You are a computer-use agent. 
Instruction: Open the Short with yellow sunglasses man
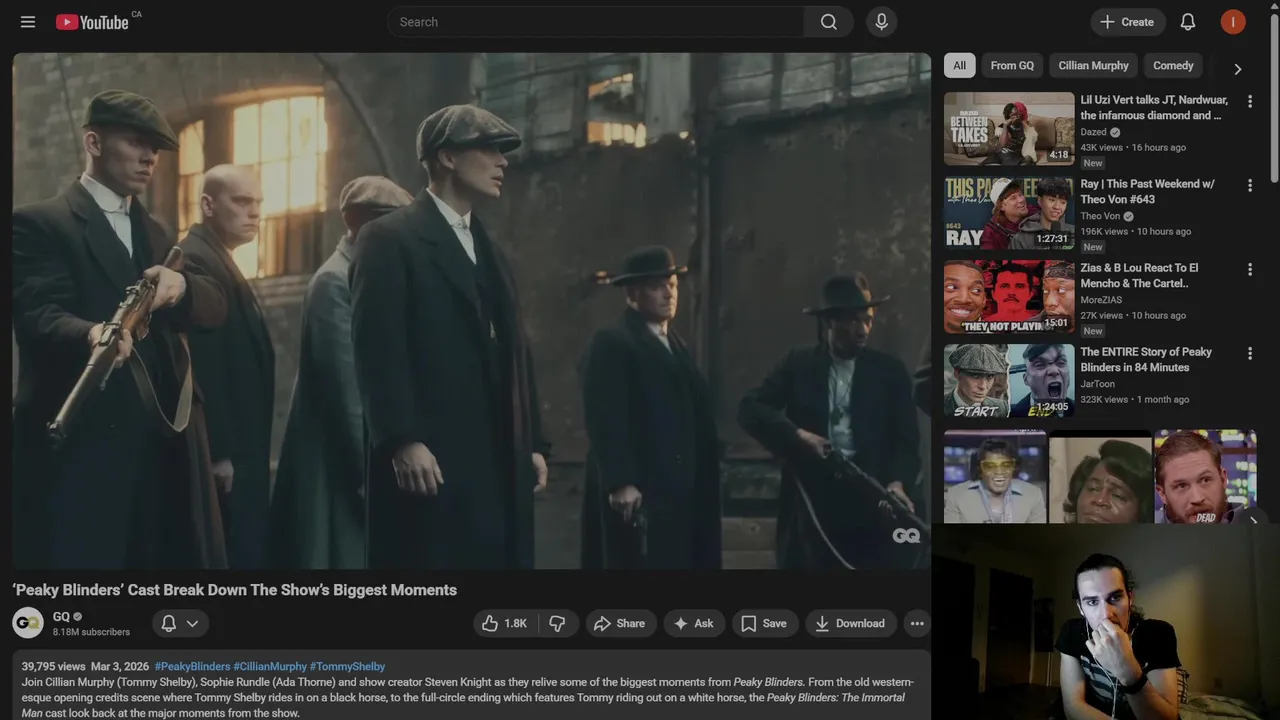(995, 477)
